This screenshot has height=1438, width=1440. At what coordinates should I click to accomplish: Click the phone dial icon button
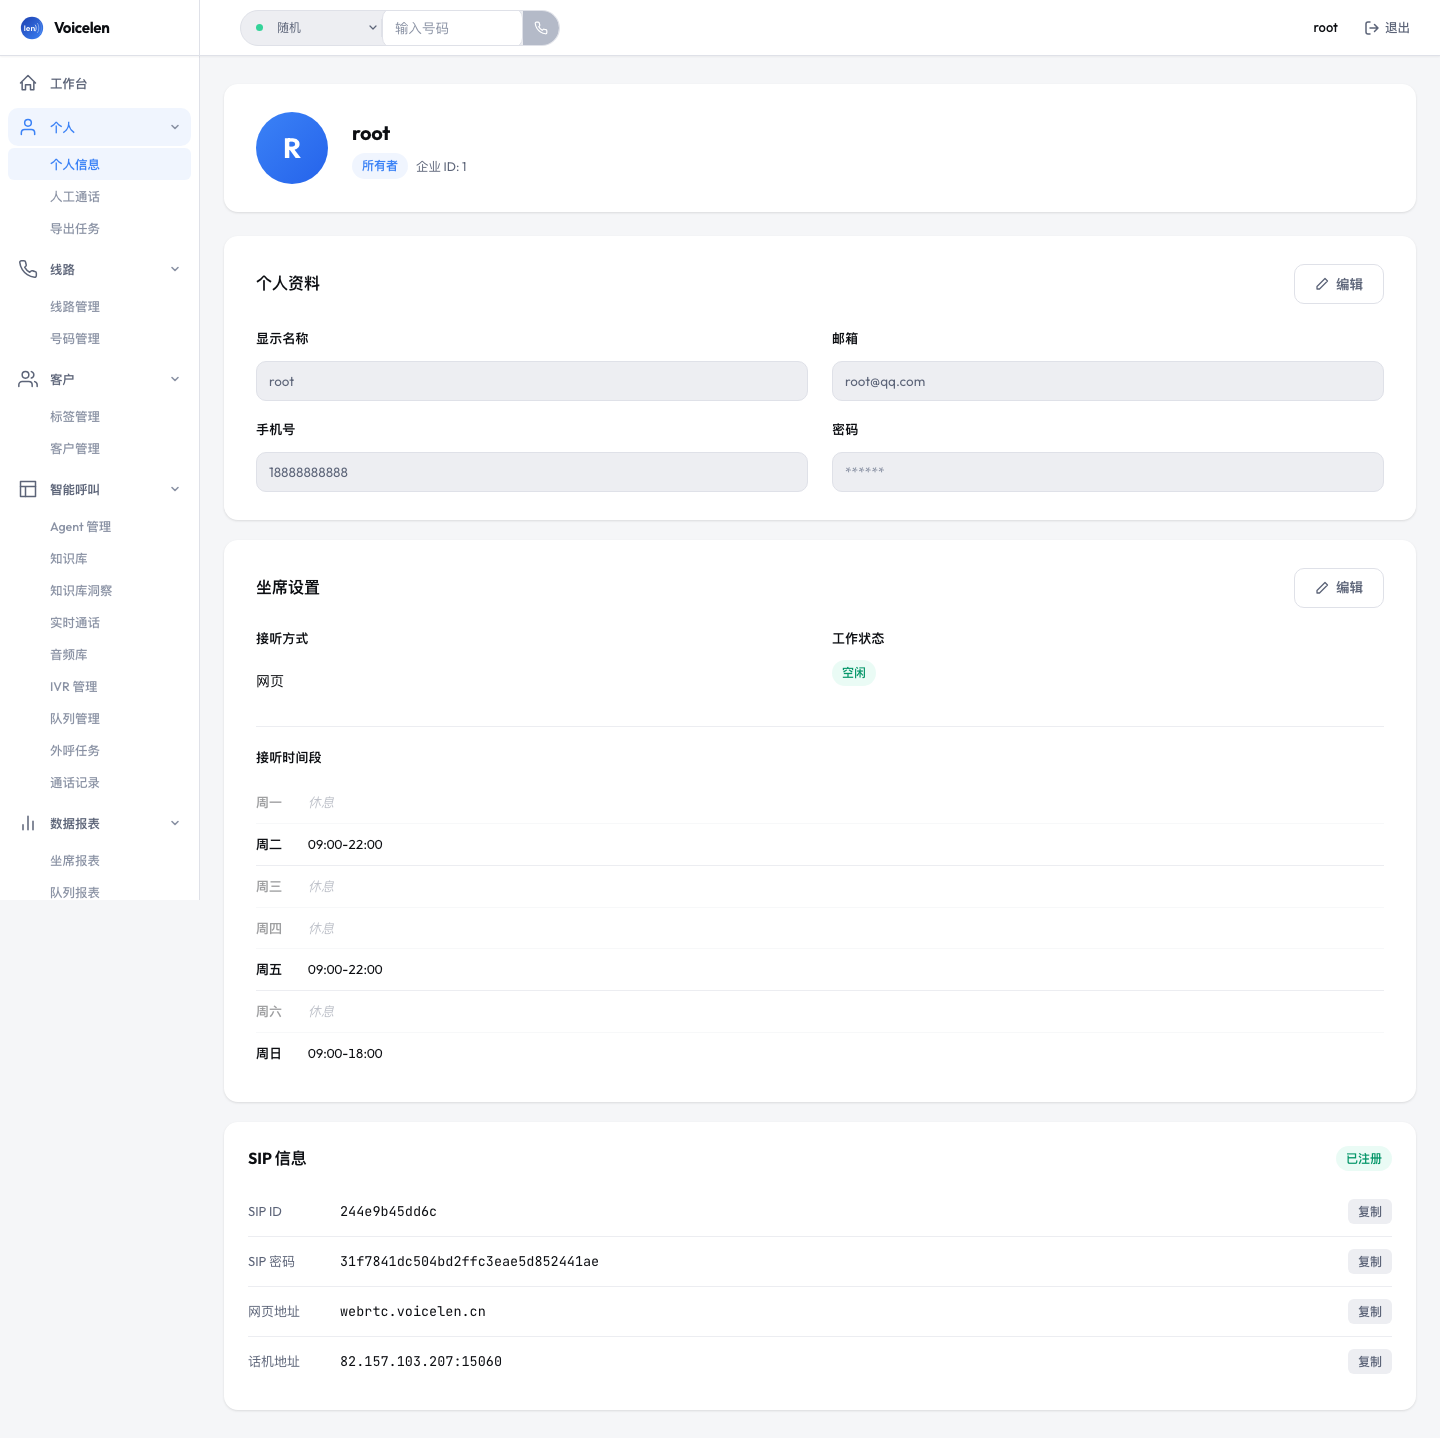click(x=540, y=28)
